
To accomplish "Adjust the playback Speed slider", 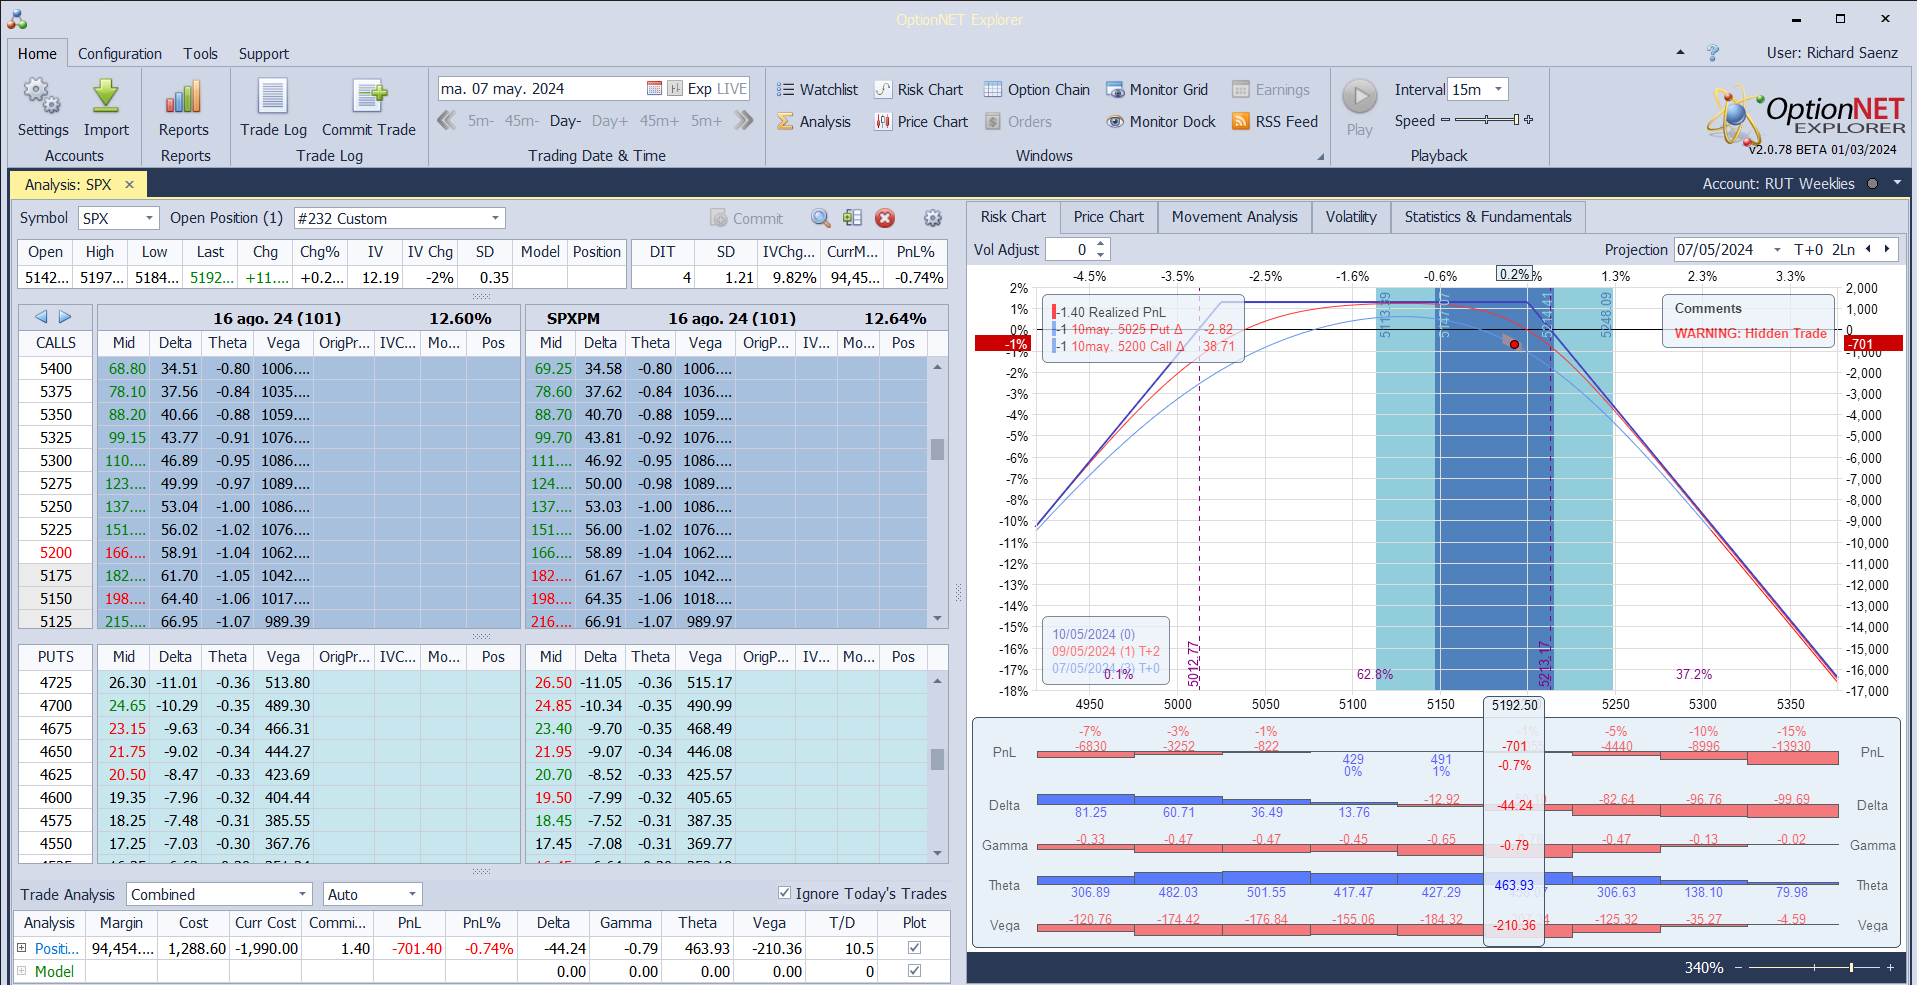I will 1487,121.
